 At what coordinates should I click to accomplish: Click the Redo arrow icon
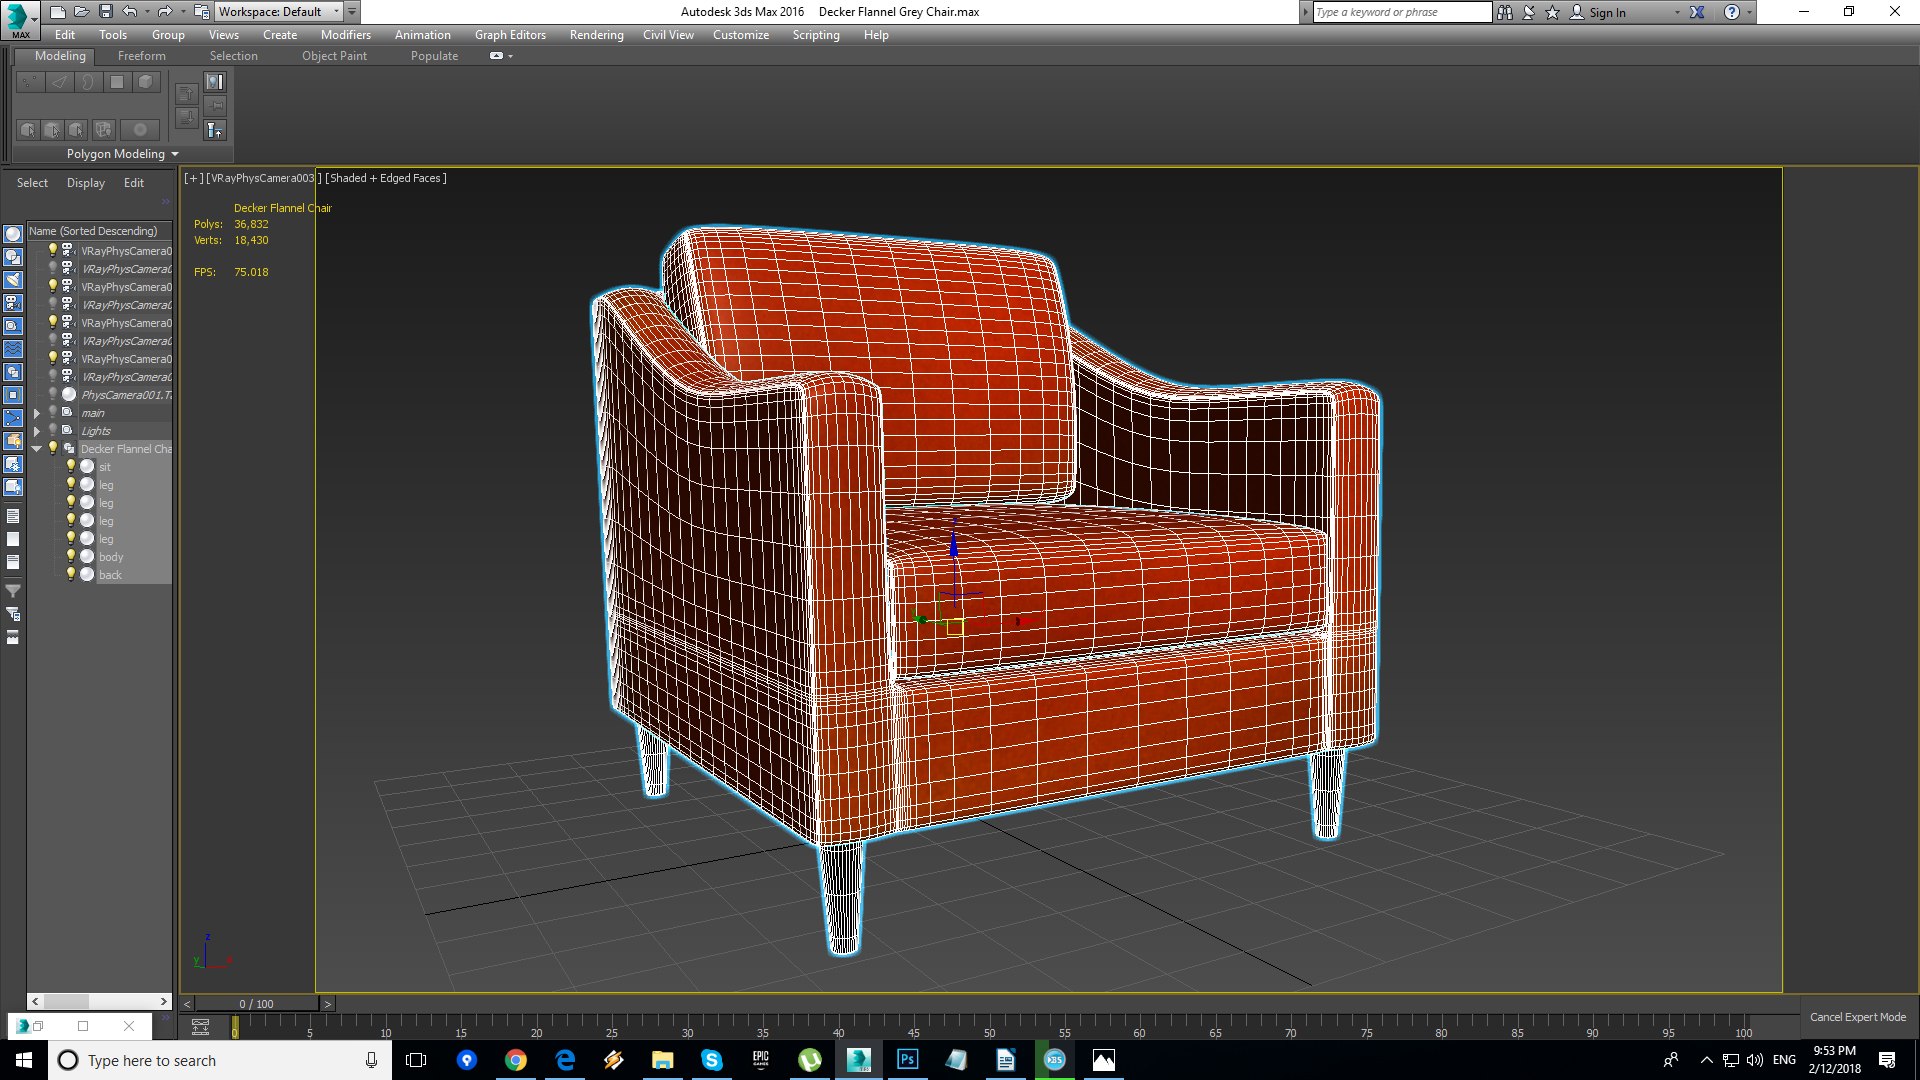(165, 12)
